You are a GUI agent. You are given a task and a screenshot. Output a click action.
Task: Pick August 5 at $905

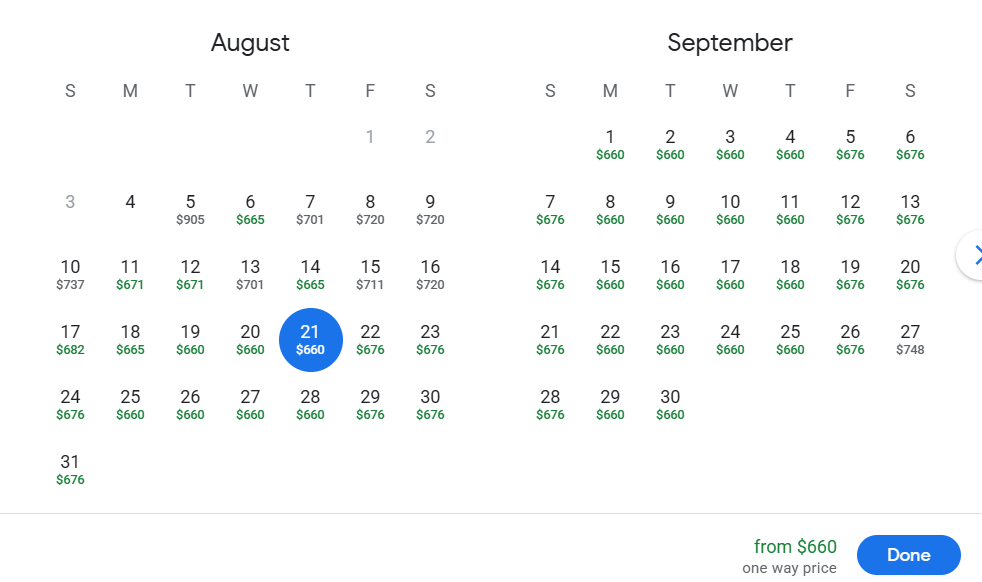(x=190, y=209)
